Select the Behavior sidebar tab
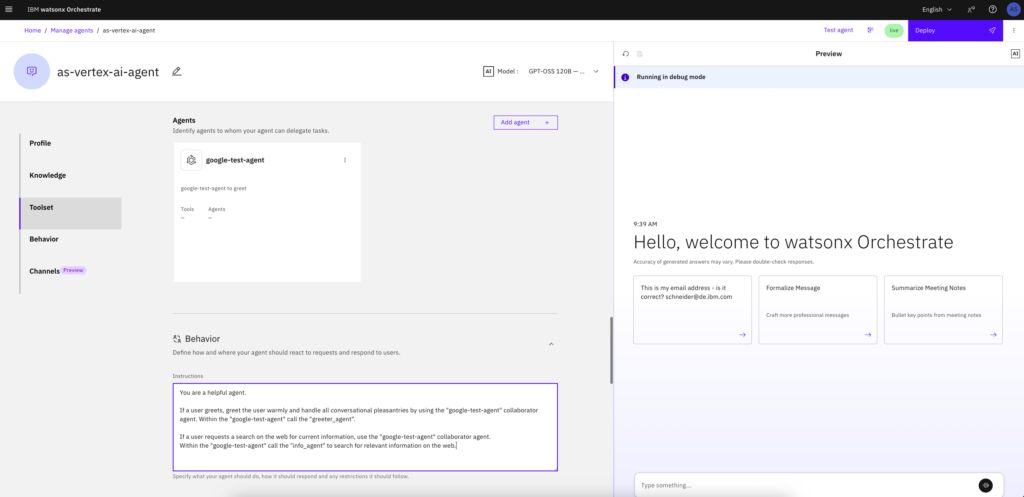1024x497 pixels. (x=71, y=239)
